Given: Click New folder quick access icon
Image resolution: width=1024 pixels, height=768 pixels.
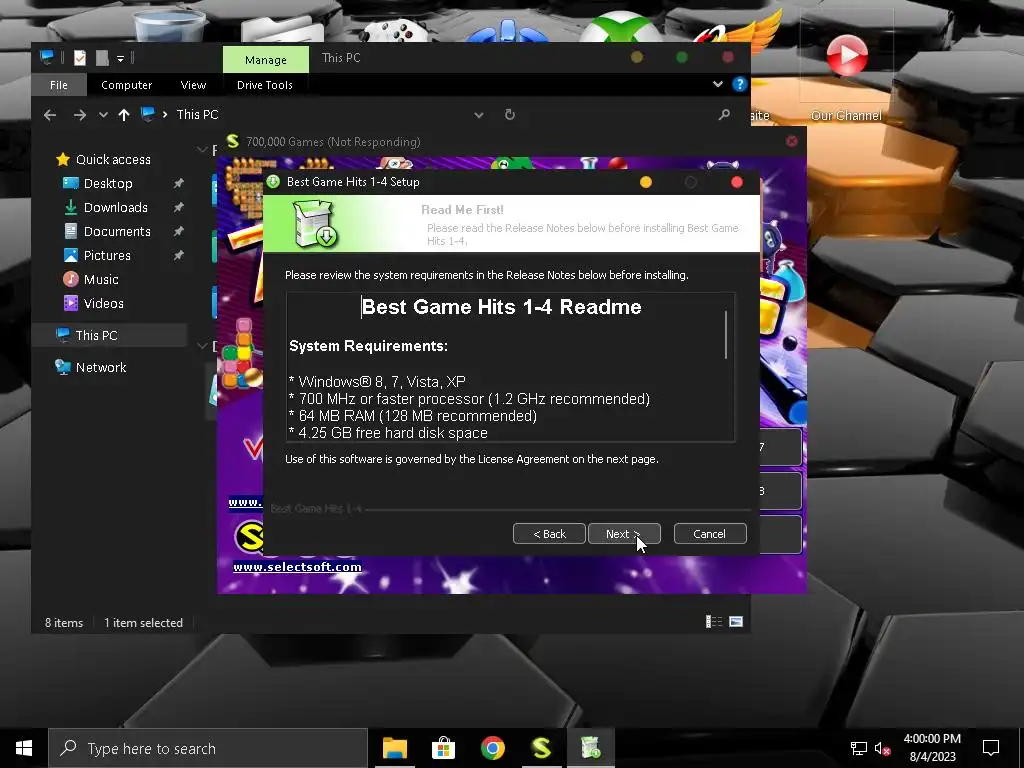Looking at the screenshot, I should click(102, 58).
